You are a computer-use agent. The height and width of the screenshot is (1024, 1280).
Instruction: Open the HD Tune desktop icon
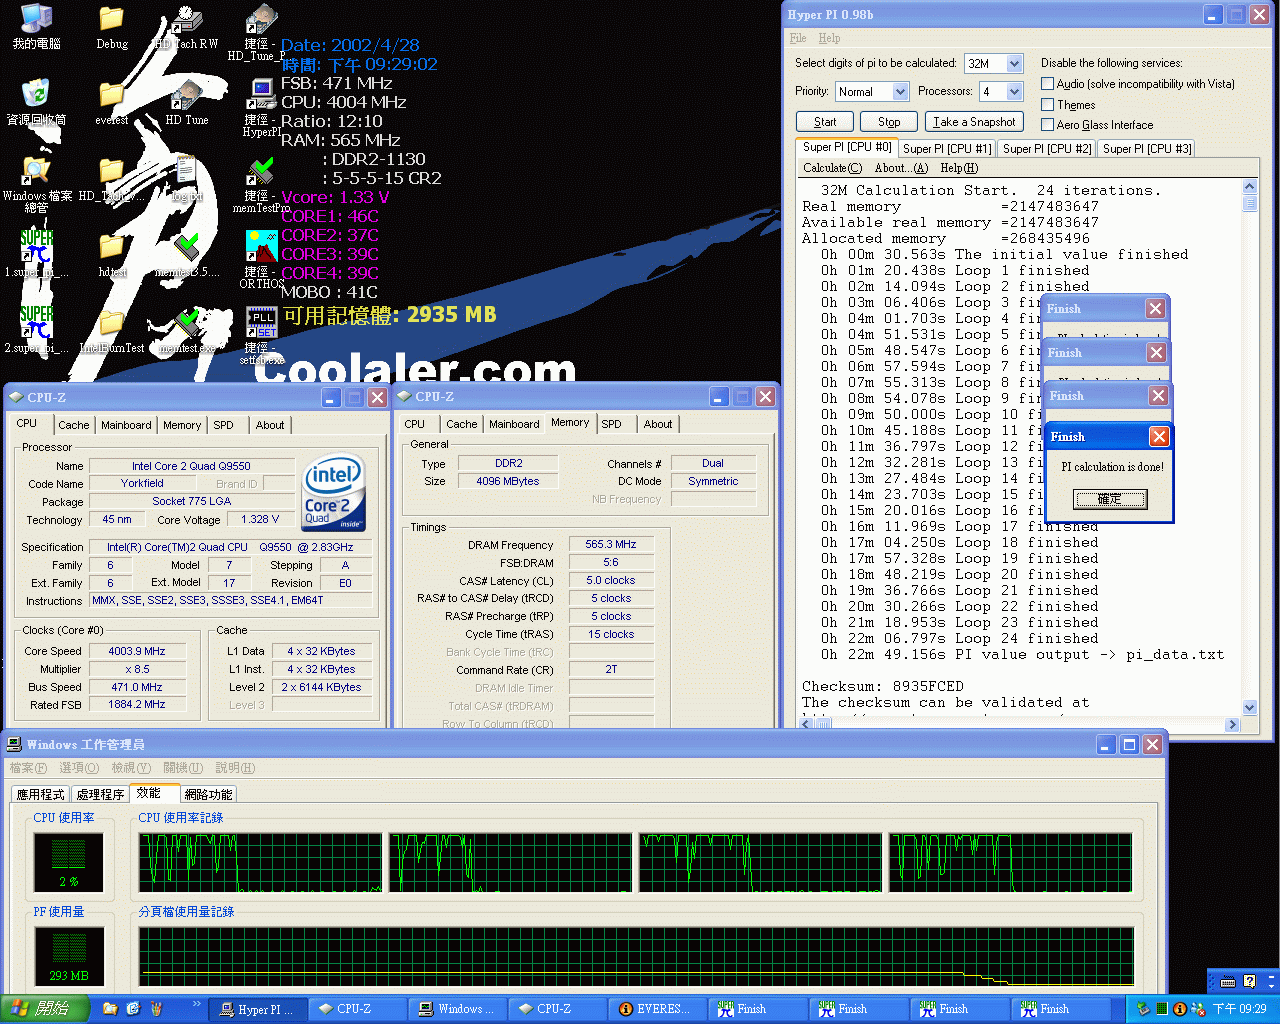tap(186, 99)
